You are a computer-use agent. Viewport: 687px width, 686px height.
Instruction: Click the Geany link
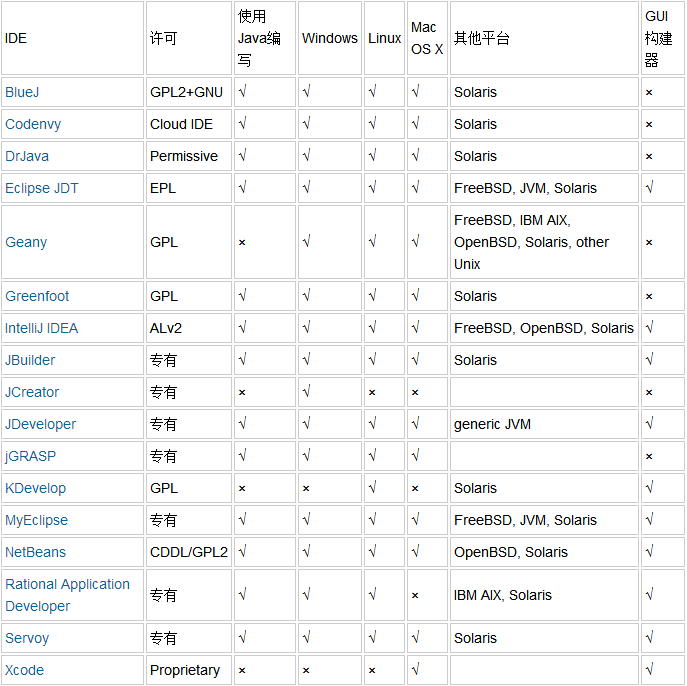(x=26, y=242)
